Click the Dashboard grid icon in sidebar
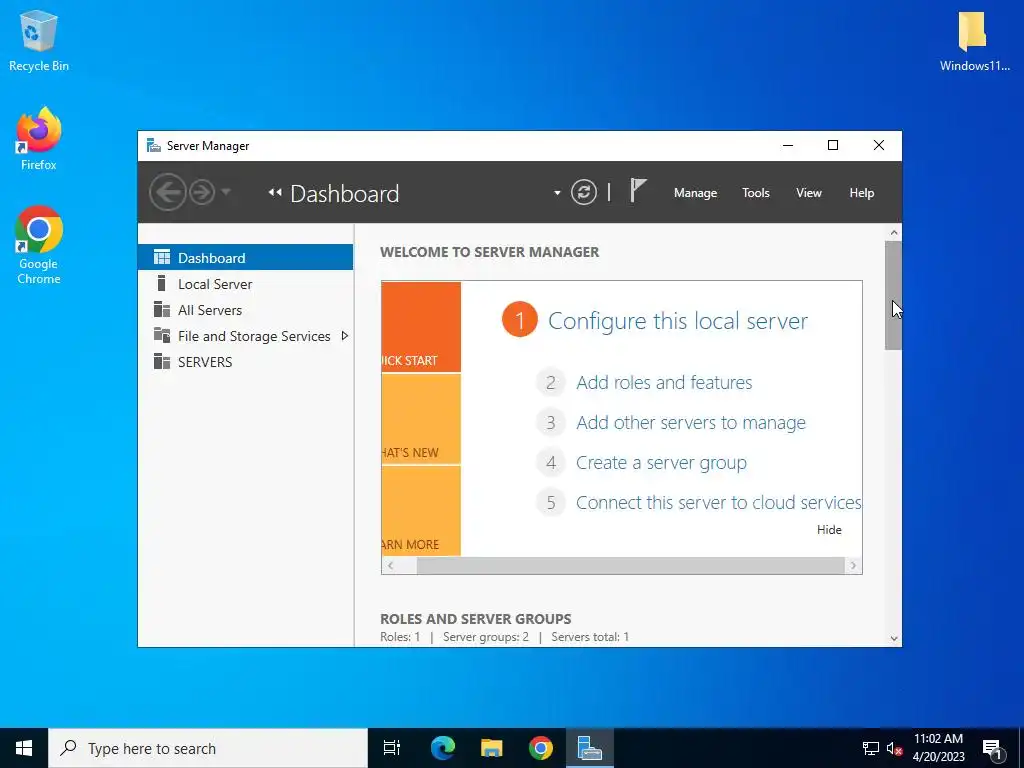This screenshot has height=768, width=1024. (162, 257)
